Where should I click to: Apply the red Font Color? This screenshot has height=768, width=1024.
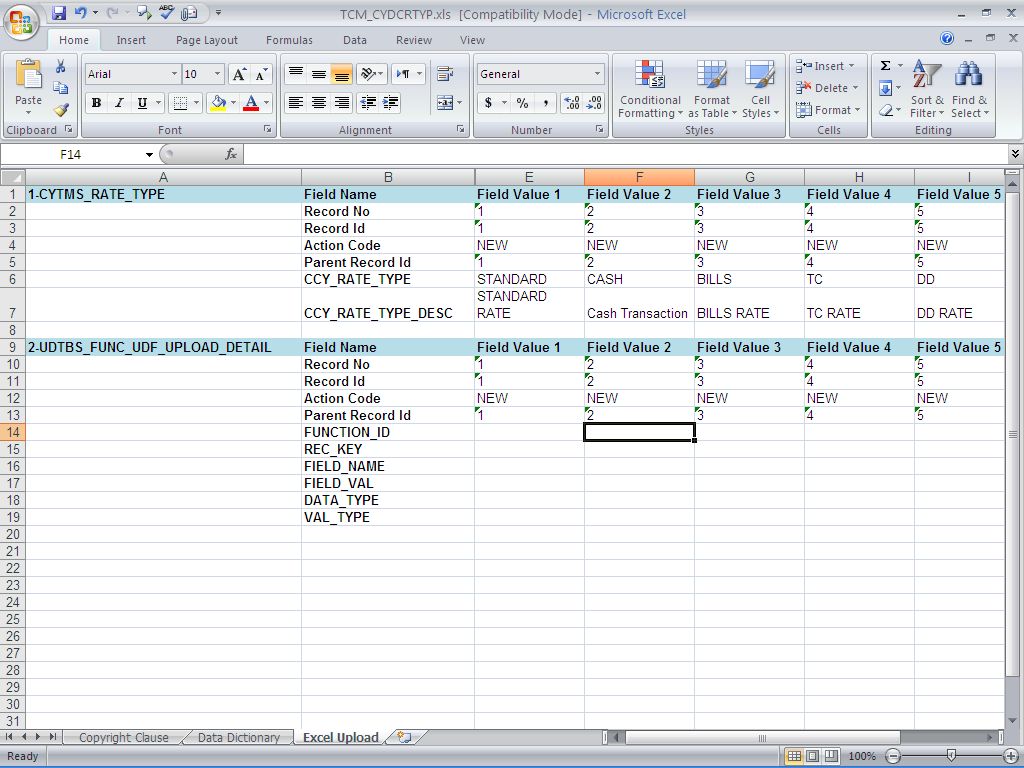[251, 103]
